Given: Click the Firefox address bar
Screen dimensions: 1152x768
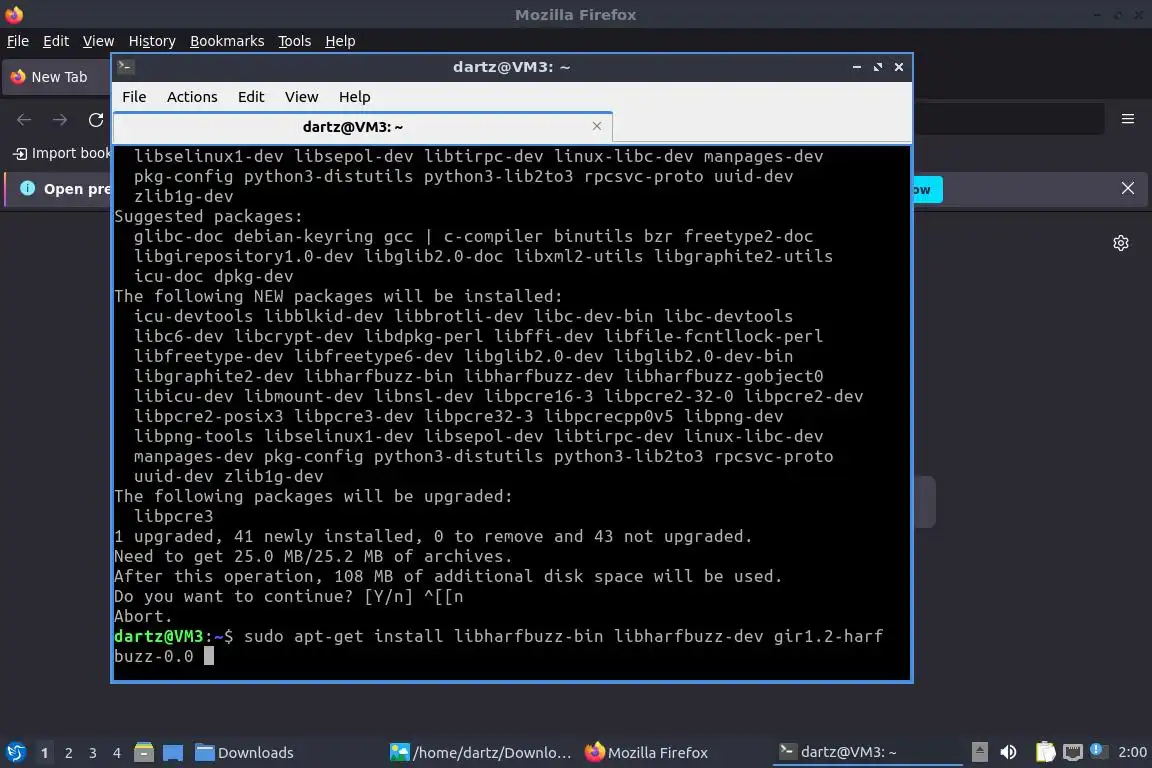Looking at the screenshot, I should click(1008, 119).
